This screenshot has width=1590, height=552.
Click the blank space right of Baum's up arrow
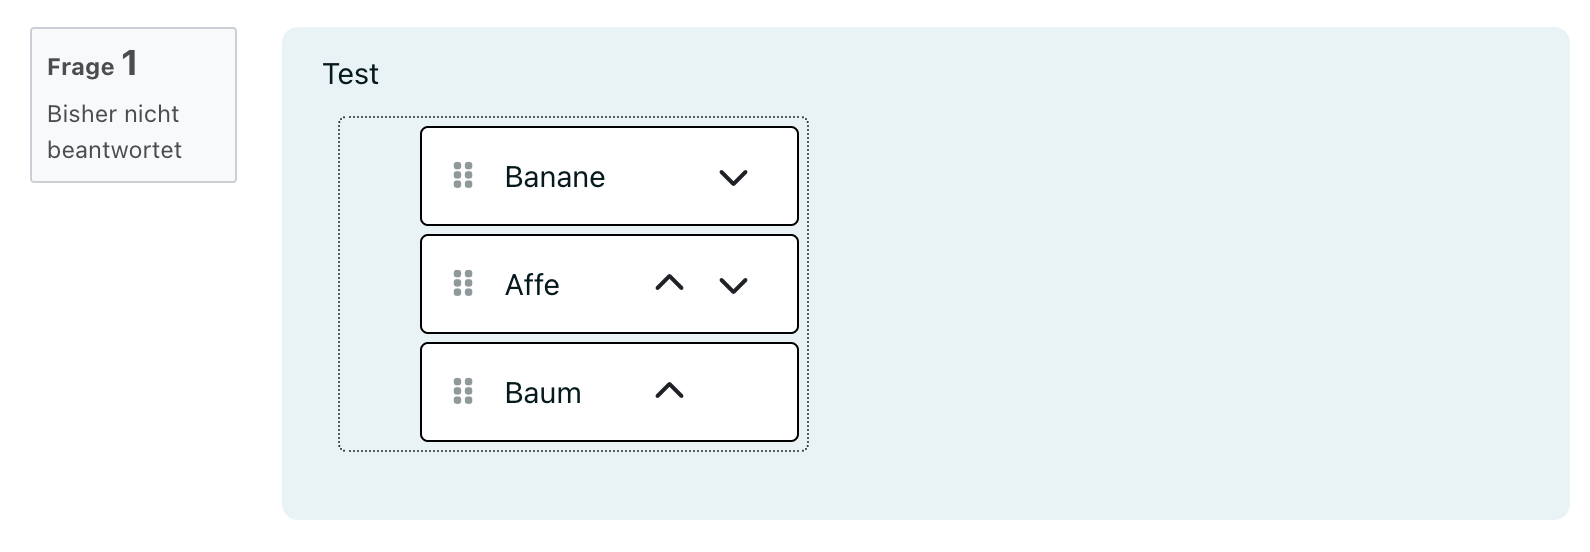[x=740, y=392]
